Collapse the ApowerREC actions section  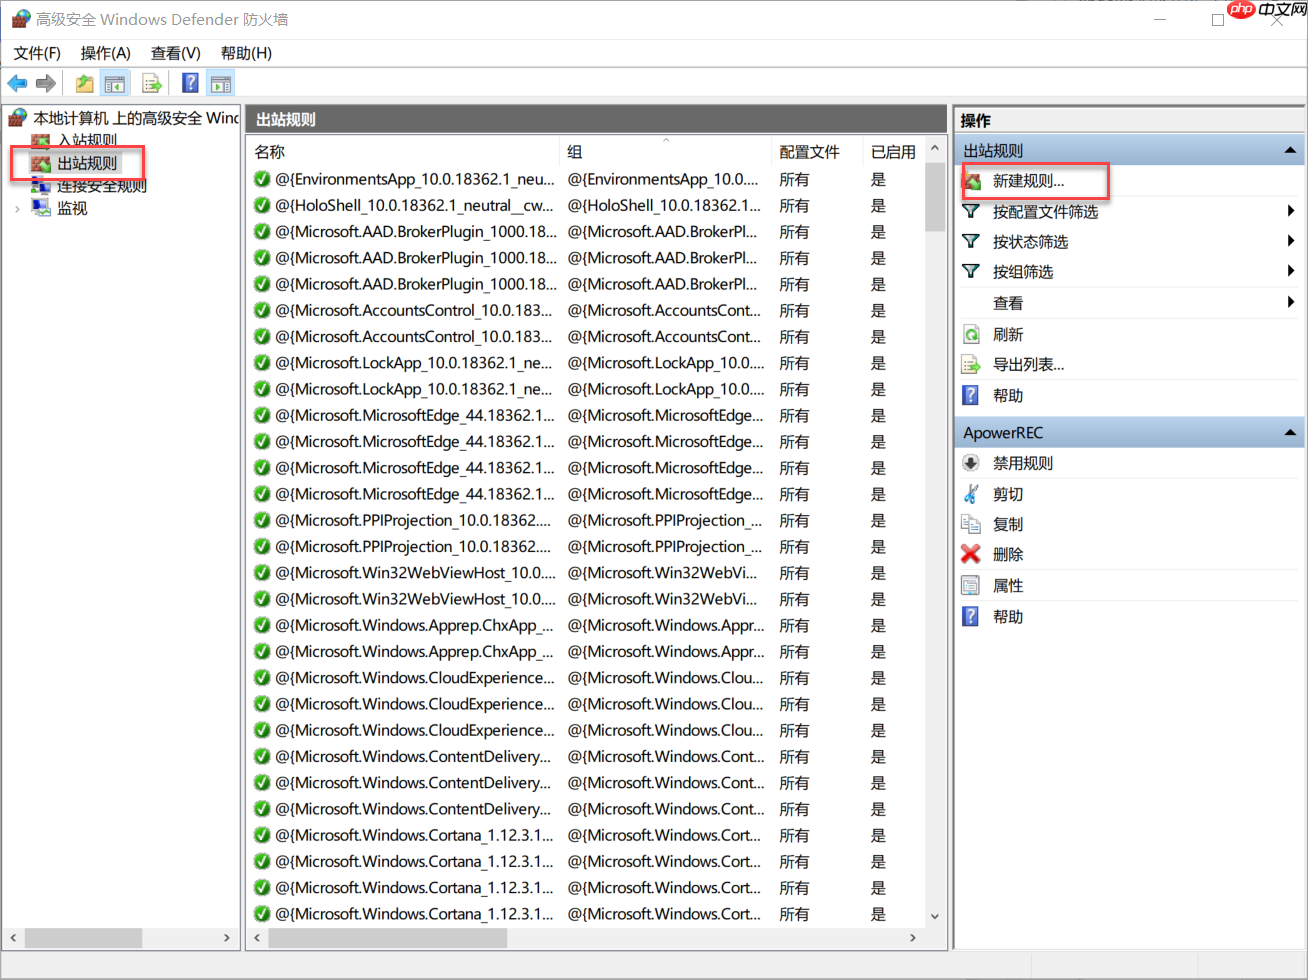[x=1290, y=433]
